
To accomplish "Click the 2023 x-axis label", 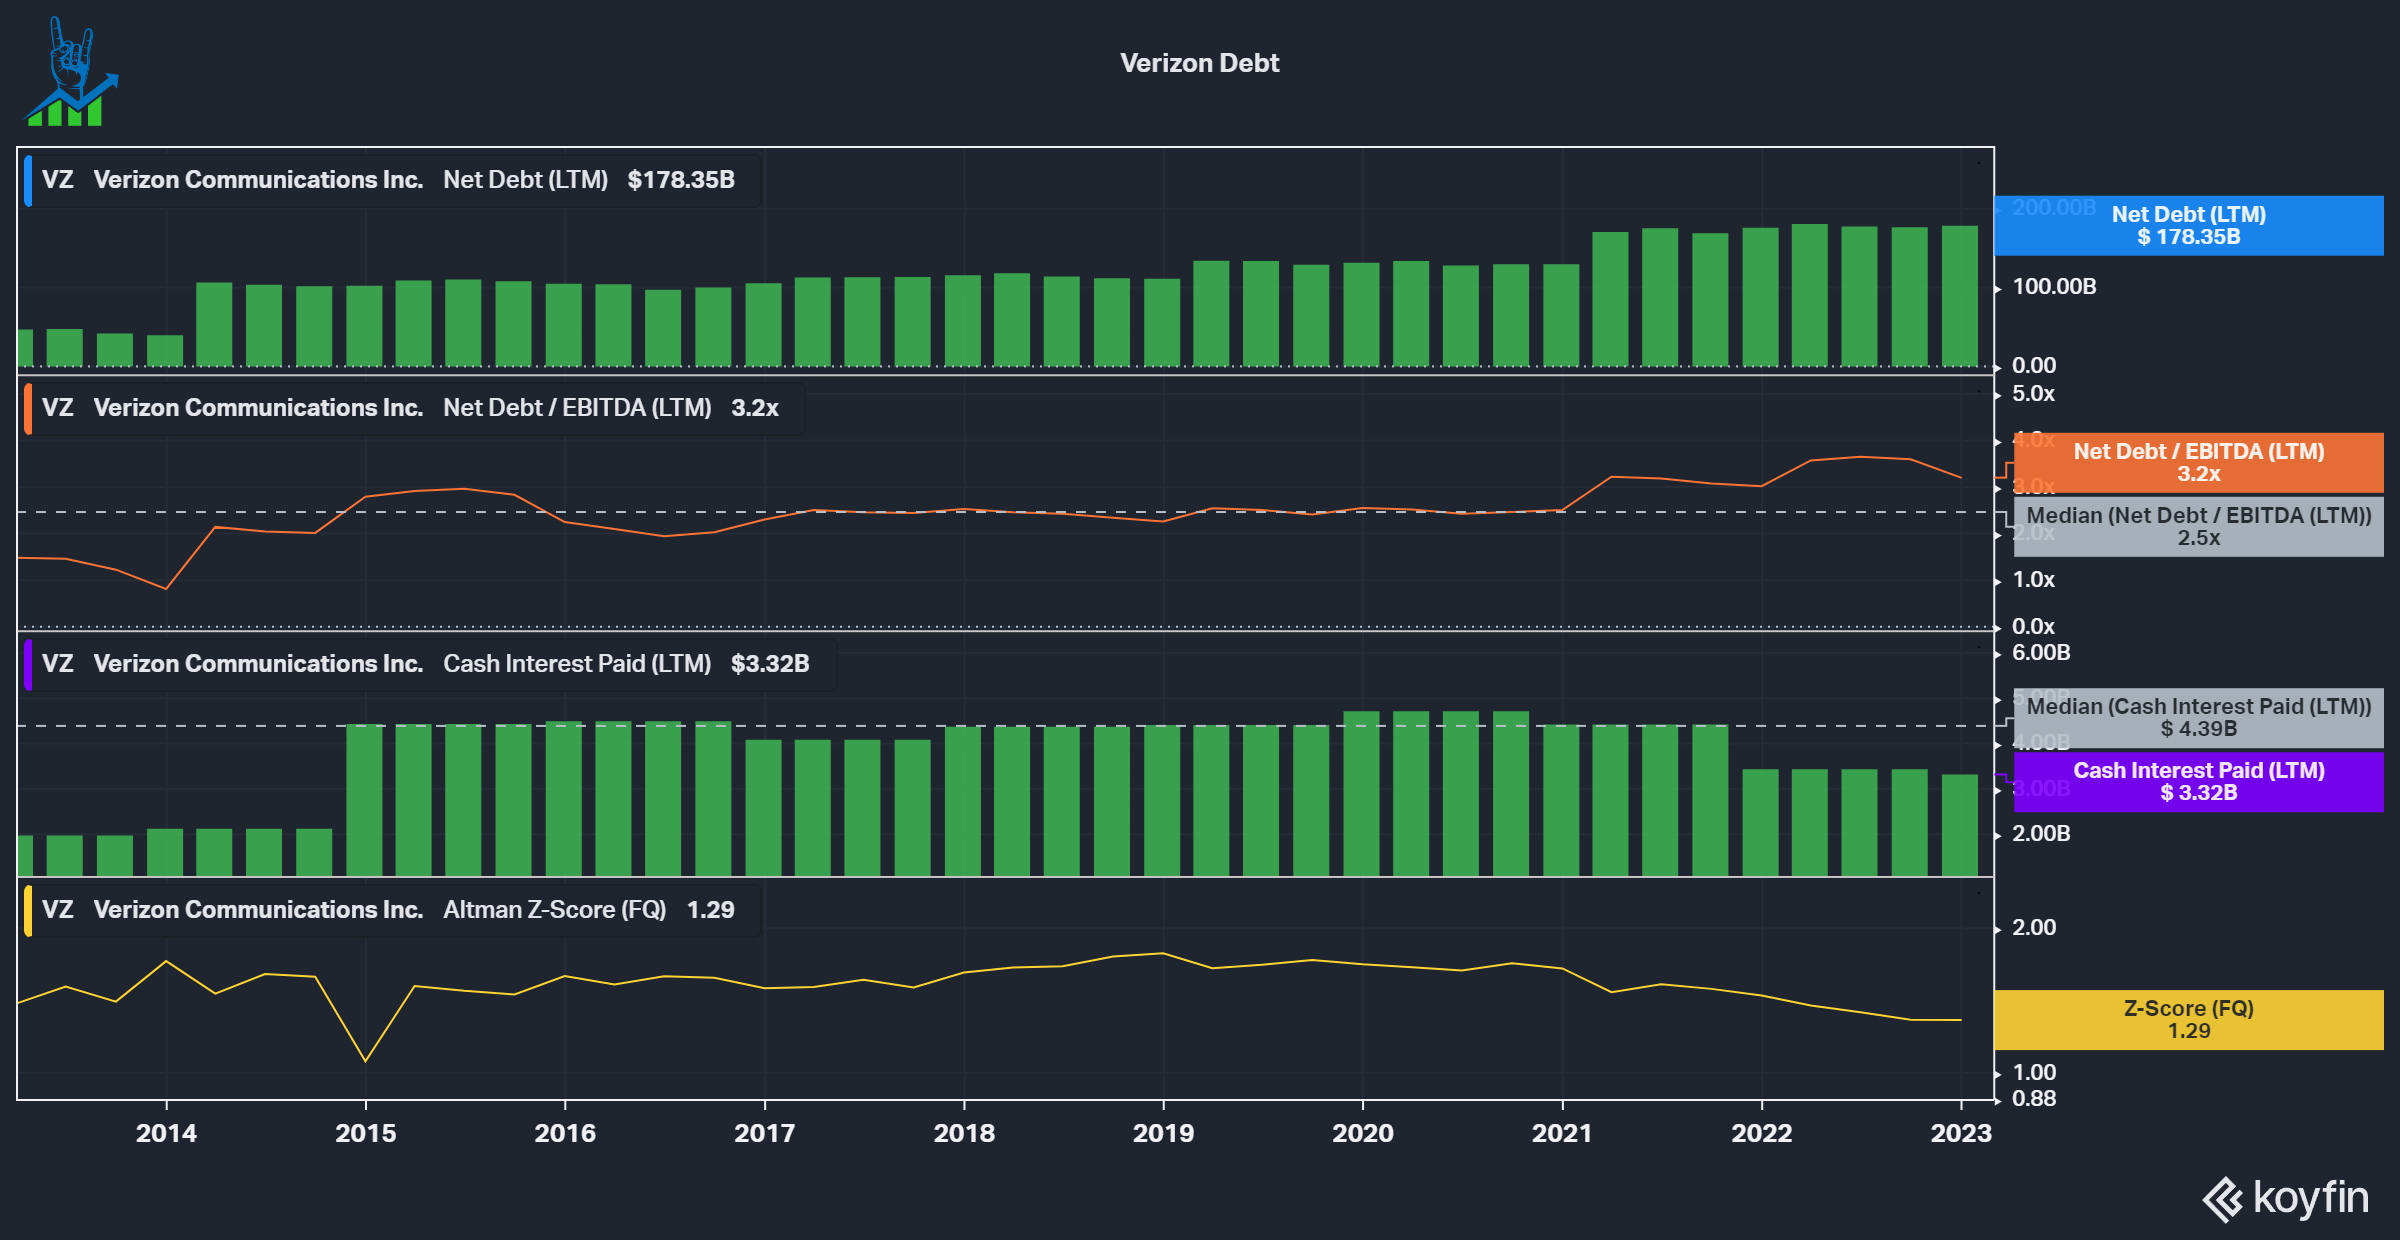I will pos(1961,1133).
